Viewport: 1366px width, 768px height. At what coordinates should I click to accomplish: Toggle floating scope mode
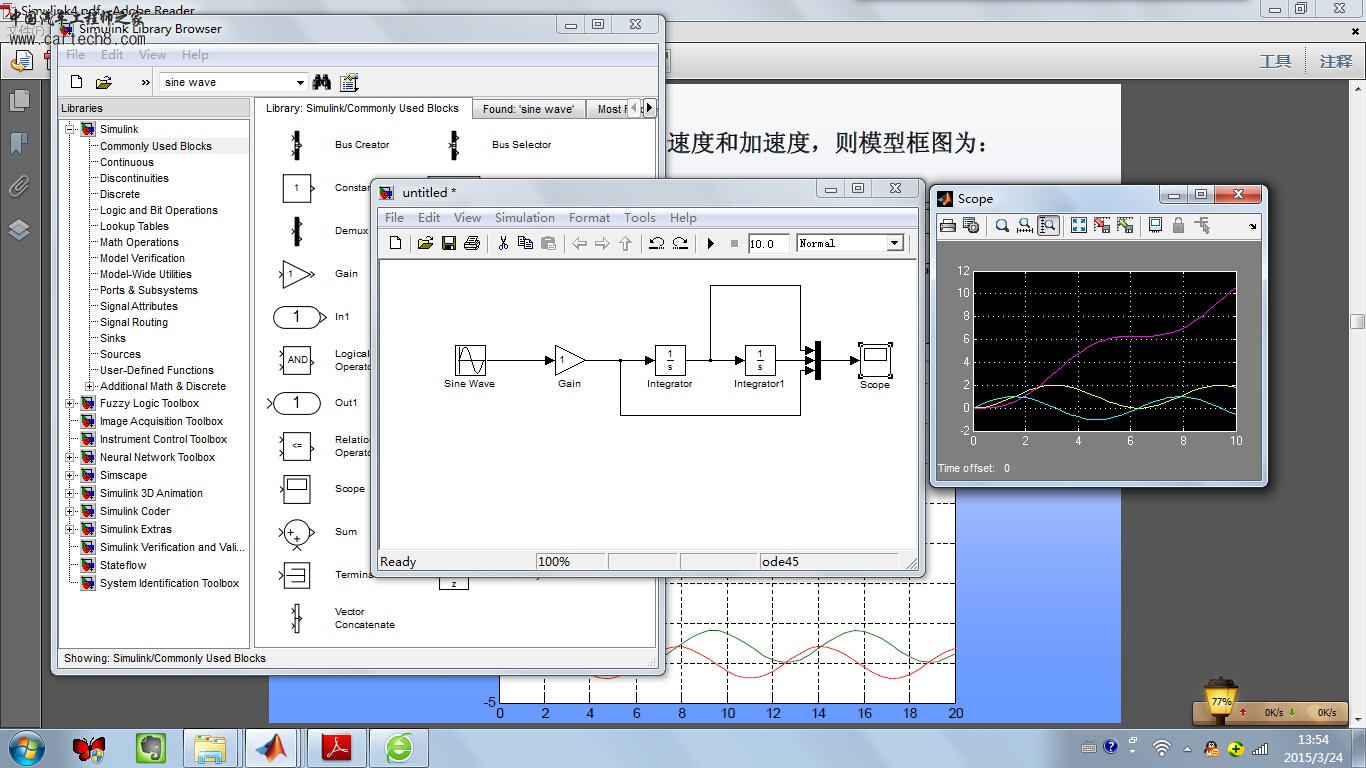(1155, 225)
